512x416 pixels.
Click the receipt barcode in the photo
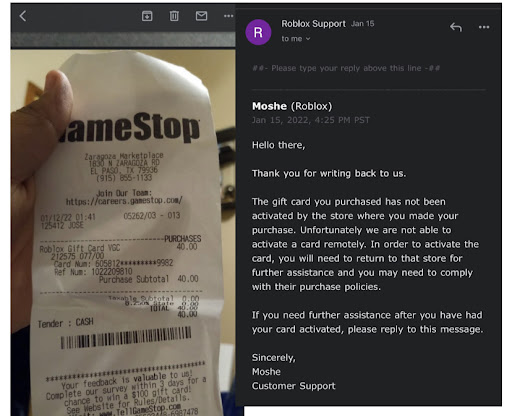[126, 337]
